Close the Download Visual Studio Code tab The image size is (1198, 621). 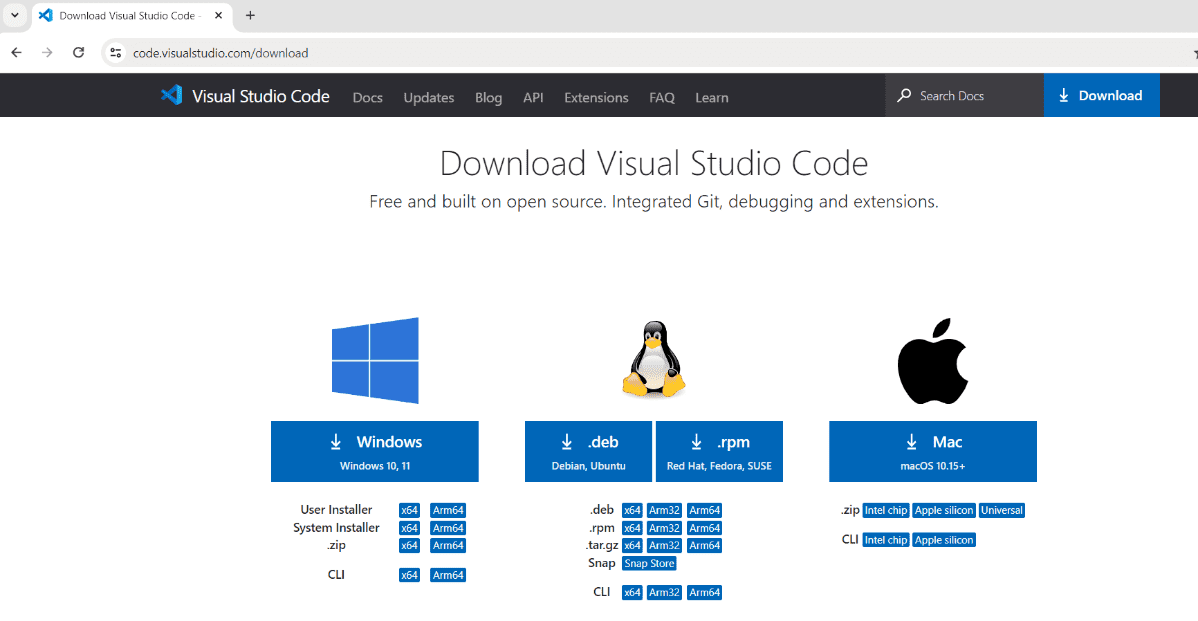(x=219, y=15)
